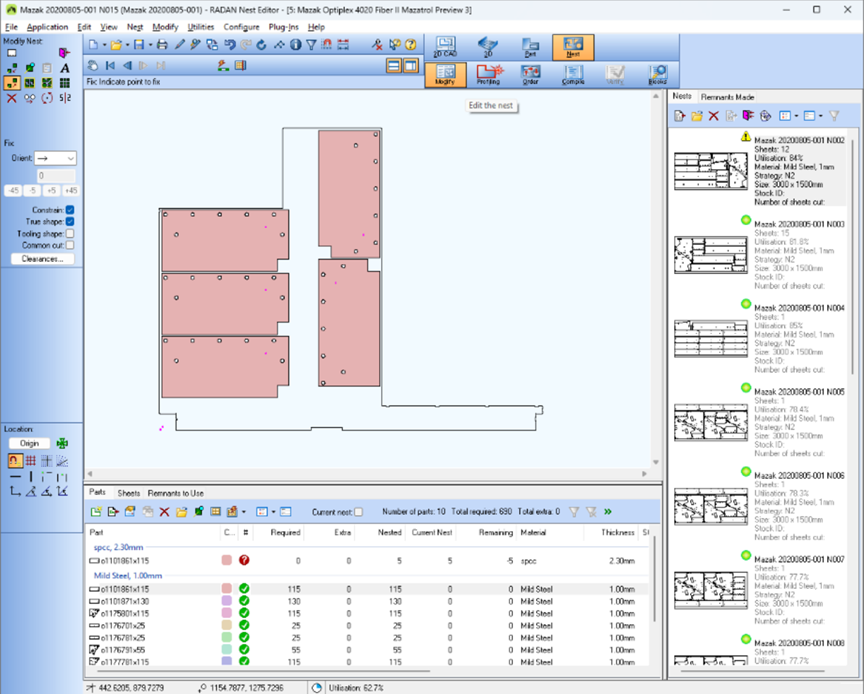864x694 pixels.
Task: Click the Clearances... button
Action: [x=42, y=259]
